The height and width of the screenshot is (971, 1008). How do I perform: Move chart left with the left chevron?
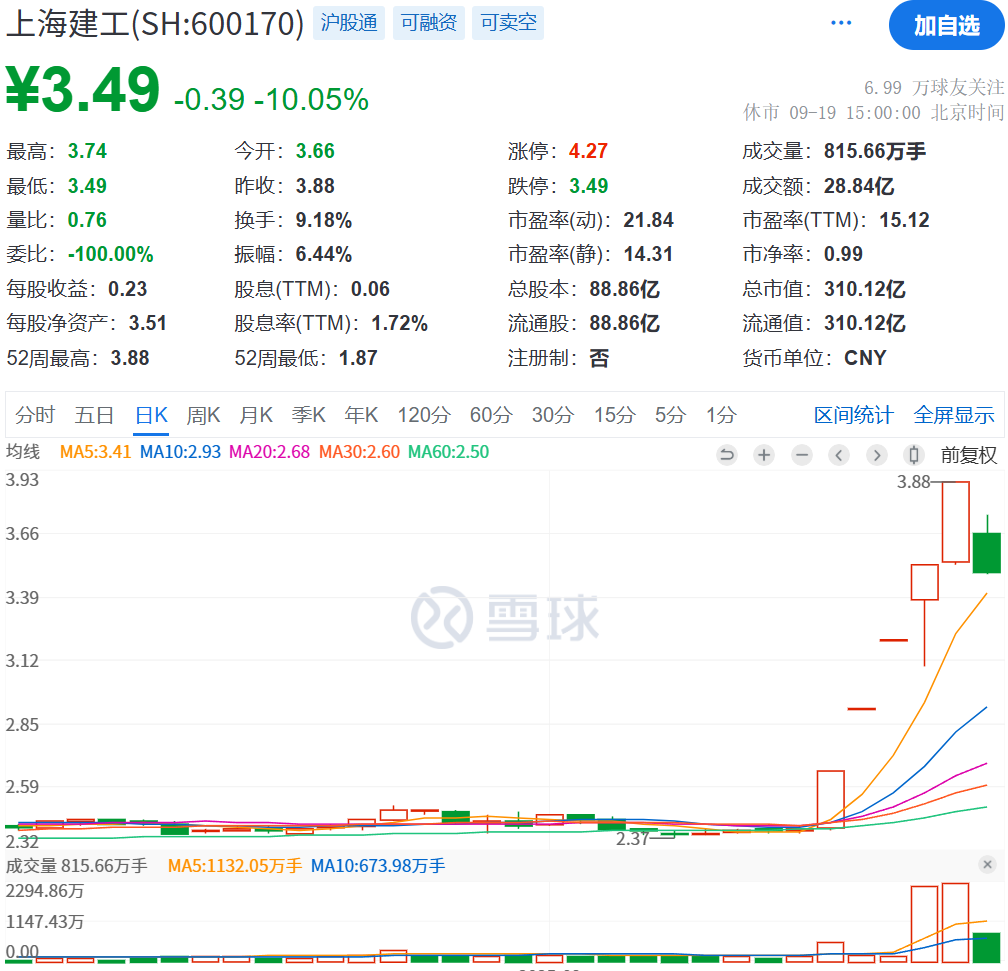pyautogui.click(x=839, y=455)
